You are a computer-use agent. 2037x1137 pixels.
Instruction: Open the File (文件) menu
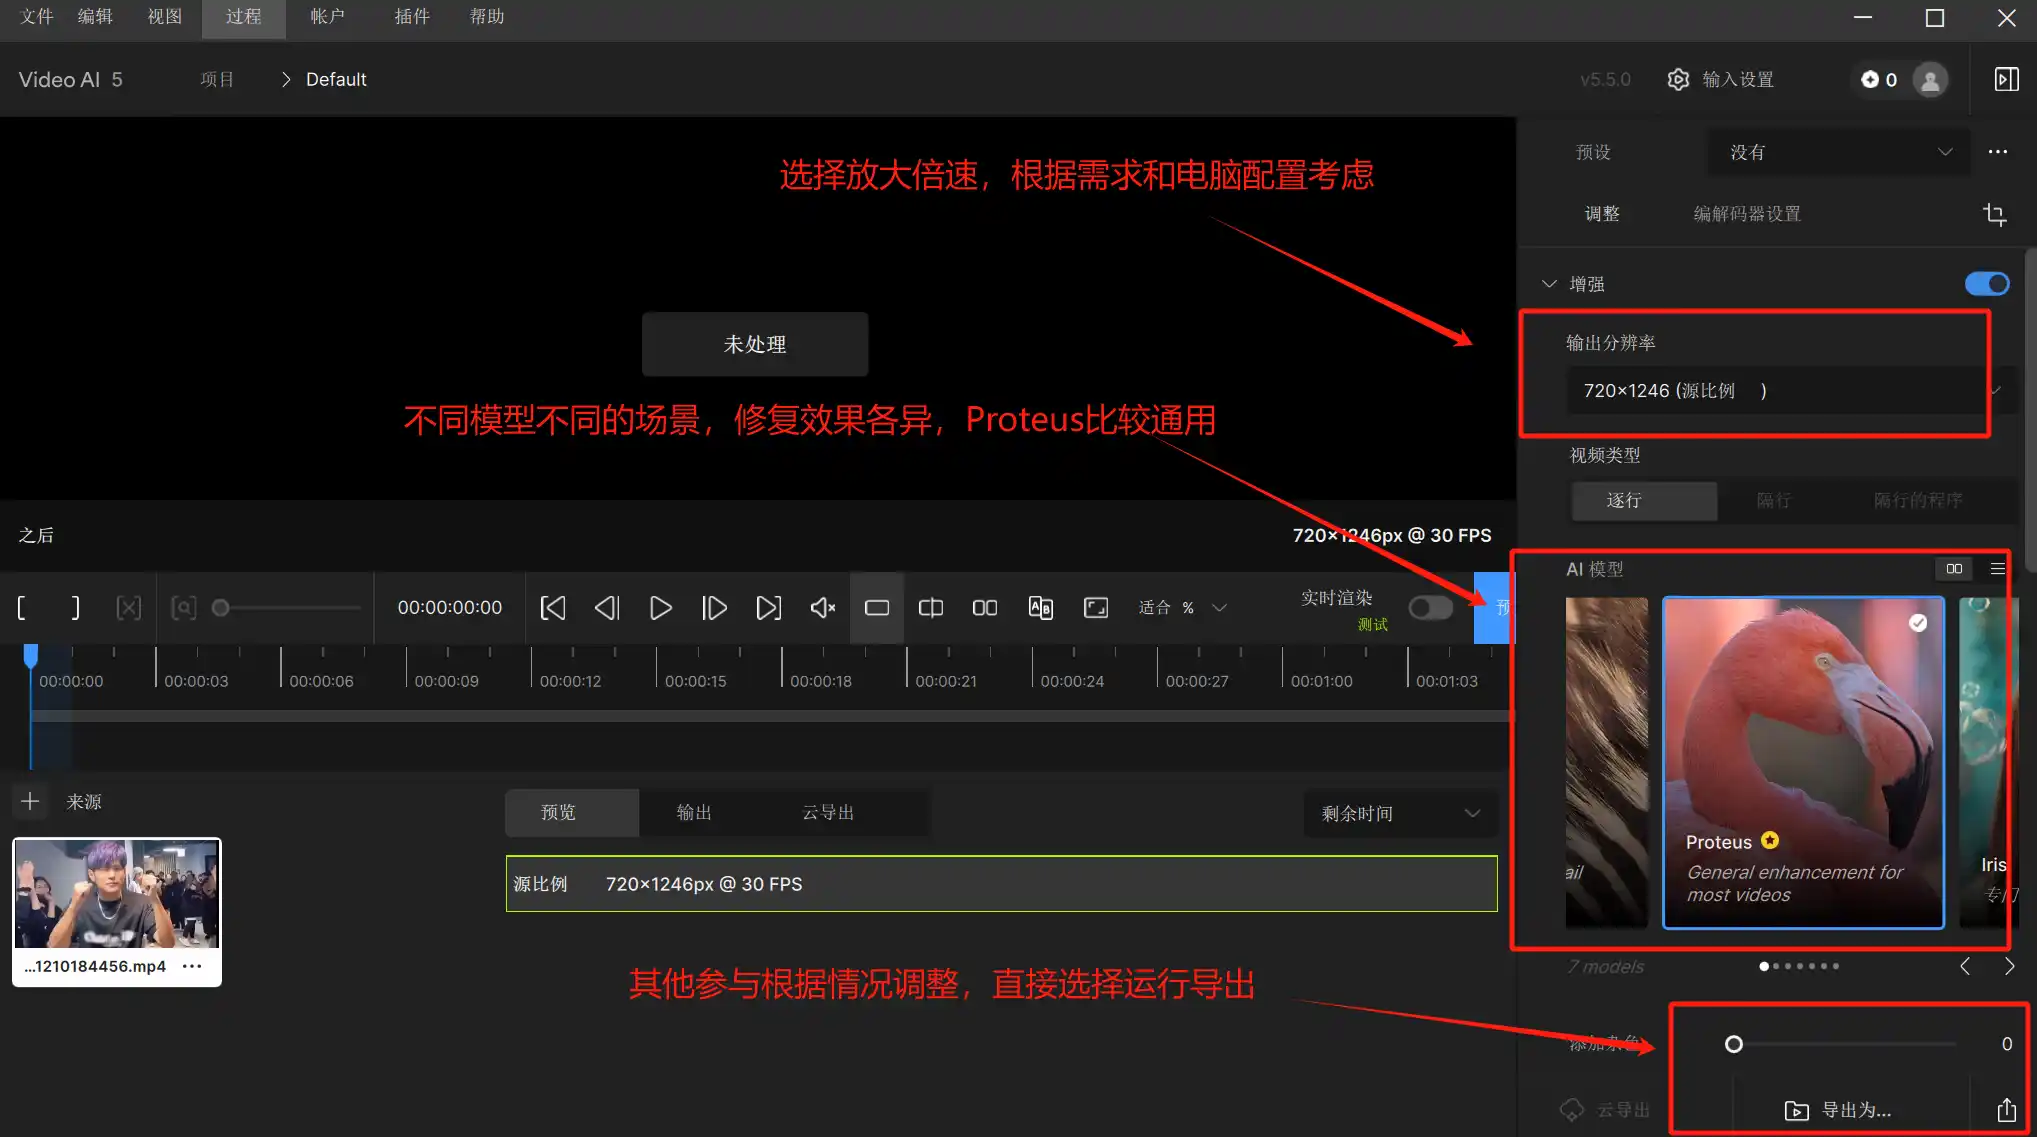click(x=37, y=17)
